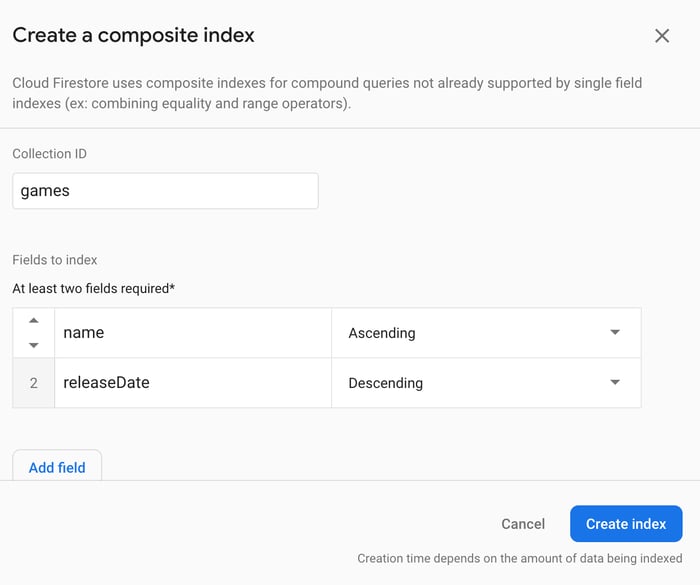Screen dimensions: 700x585
Task: Move the name field up one position
Action: 33,321
